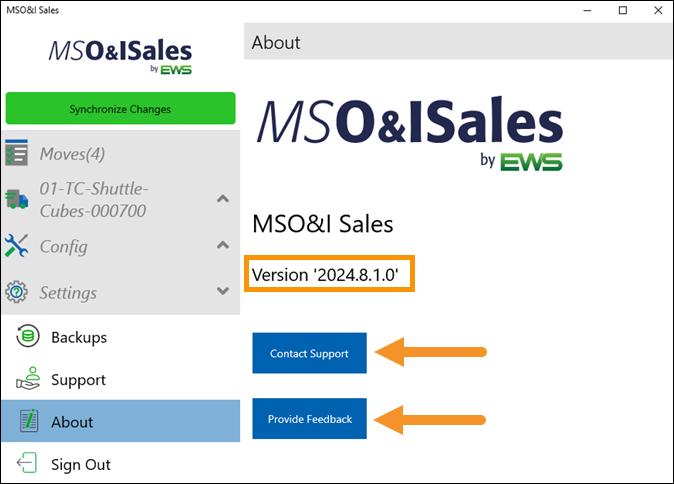Click the Synchronize Changes button

pos(120,108)
